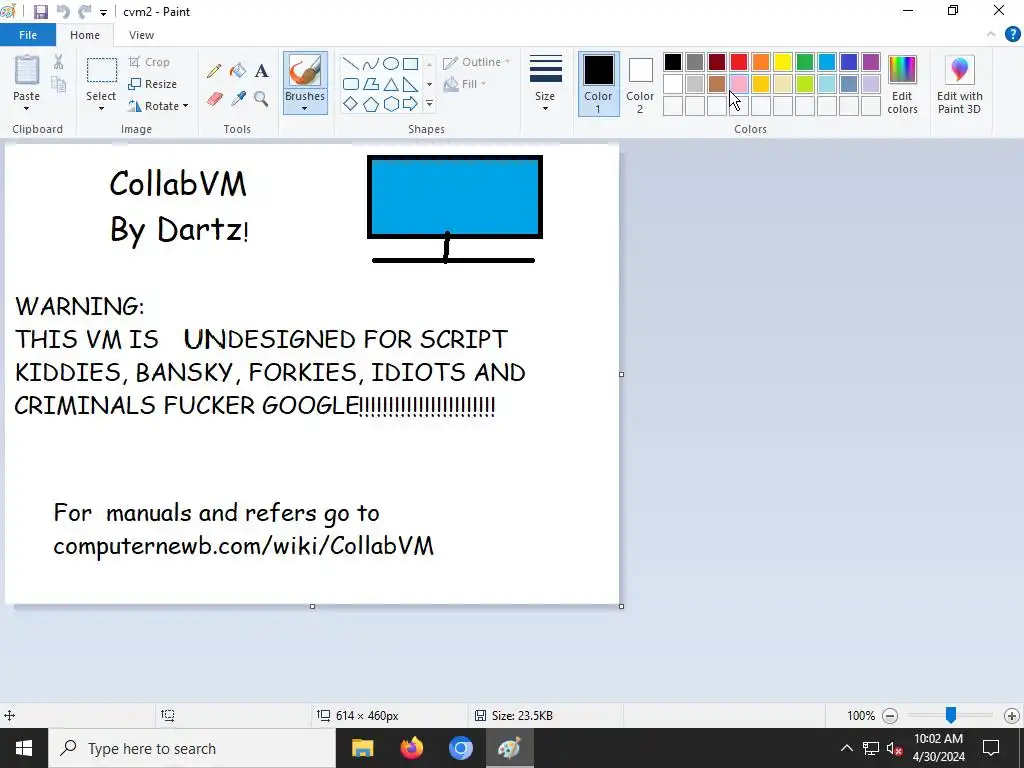Pick the purple color swatch
The height and width of the screenshot is (768, 1024).
tap(871, 62)
